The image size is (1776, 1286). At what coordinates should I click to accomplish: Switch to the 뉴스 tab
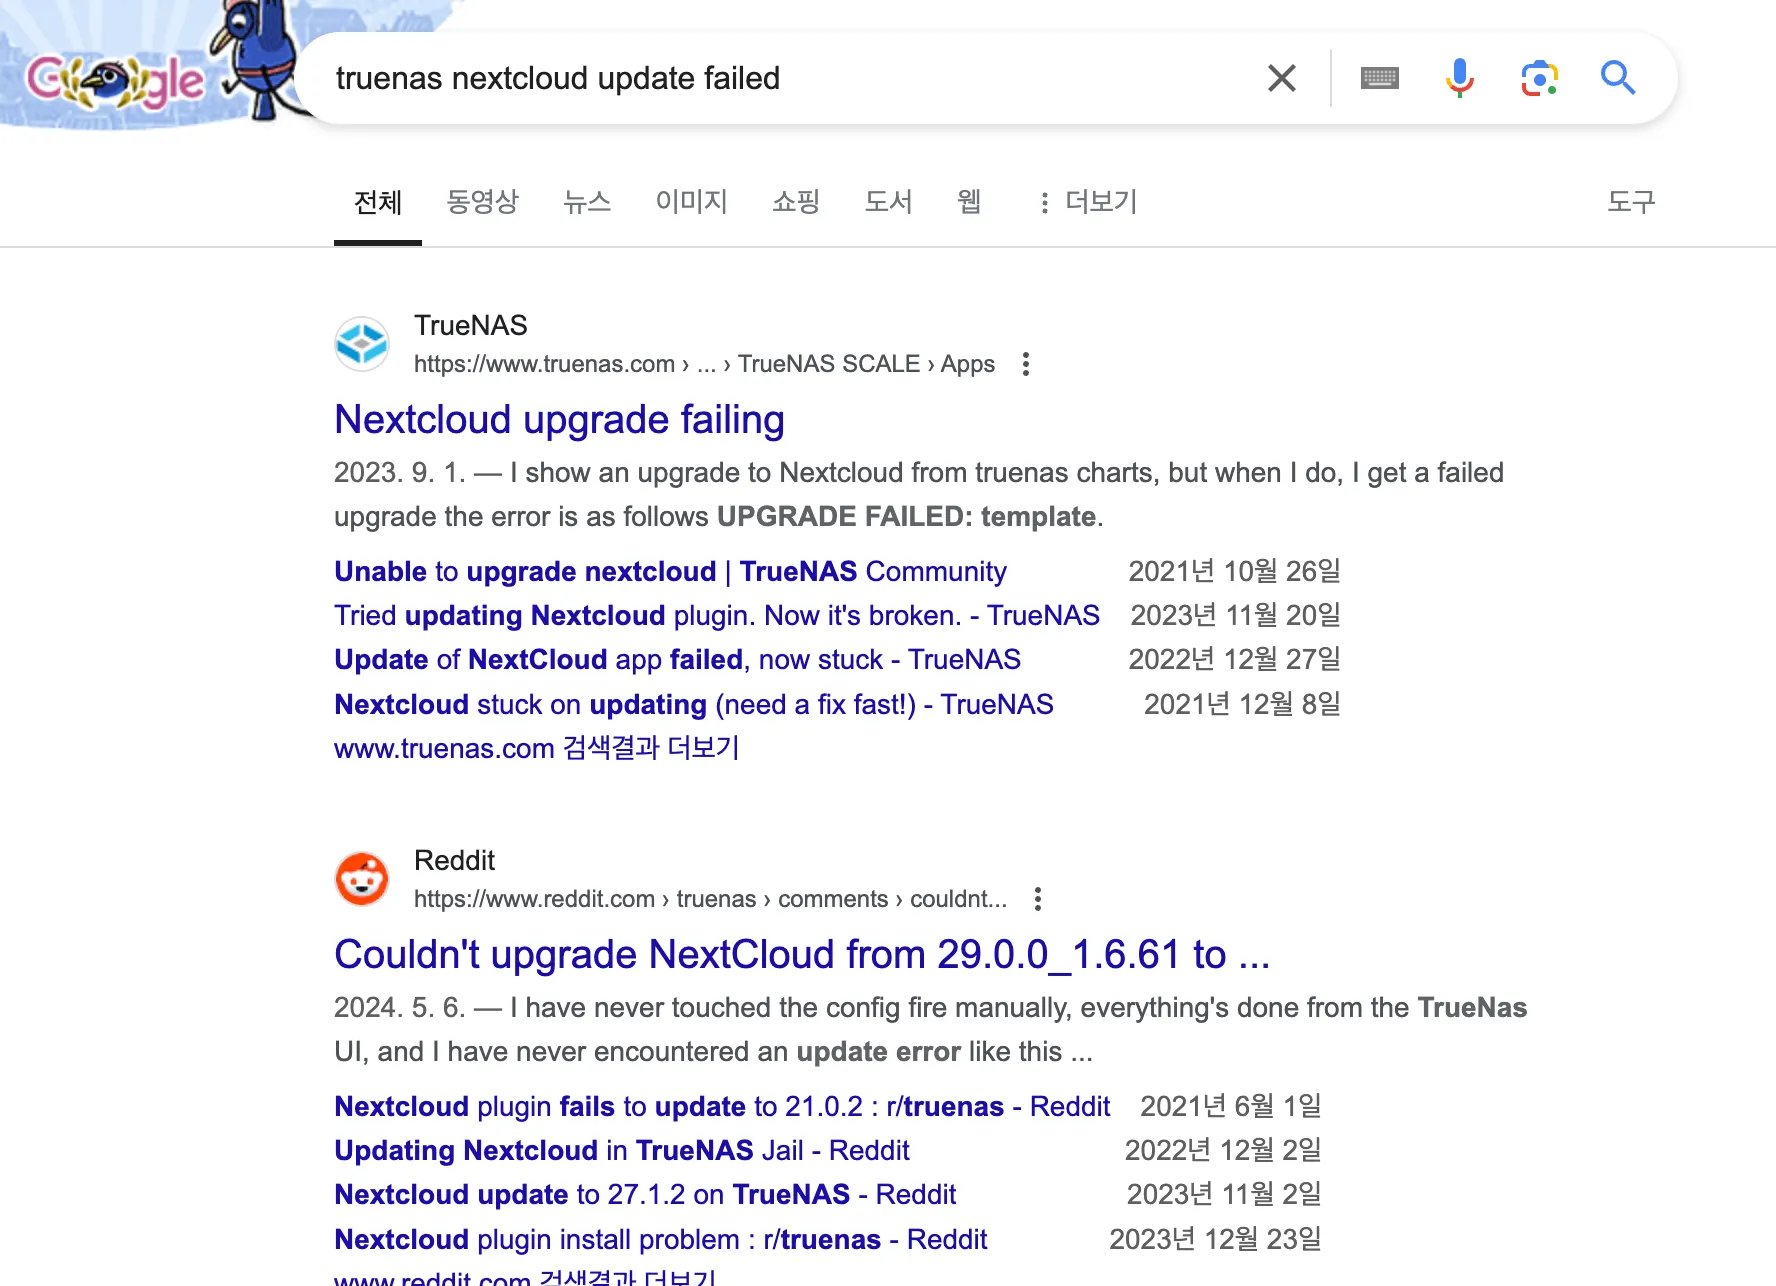click(x=587, y=202)
